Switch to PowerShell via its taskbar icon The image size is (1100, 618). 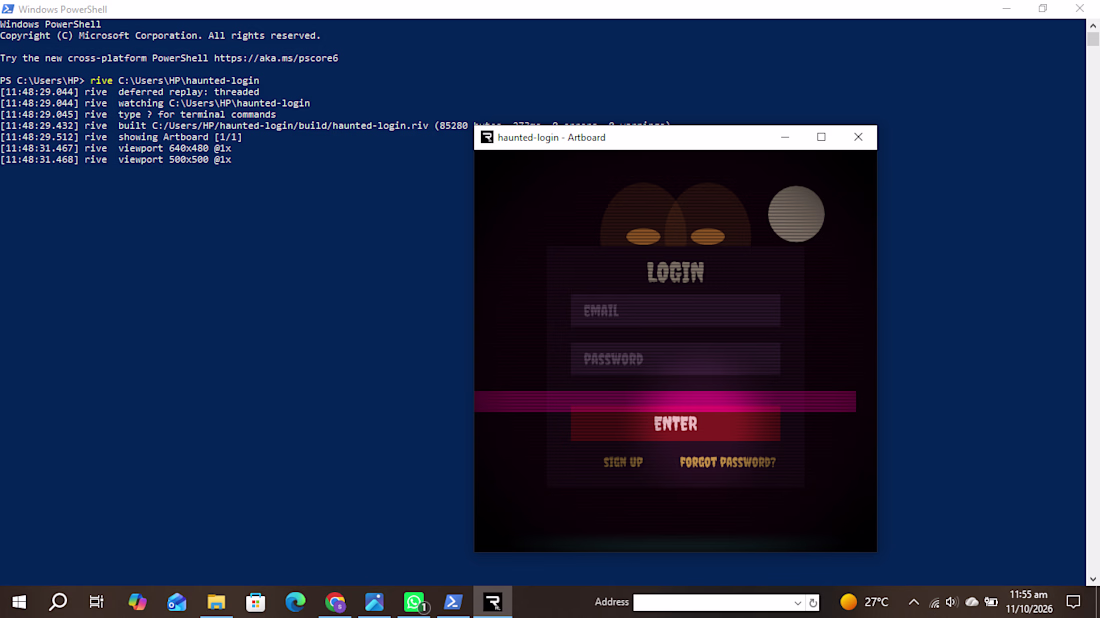[x=453, y=602]
